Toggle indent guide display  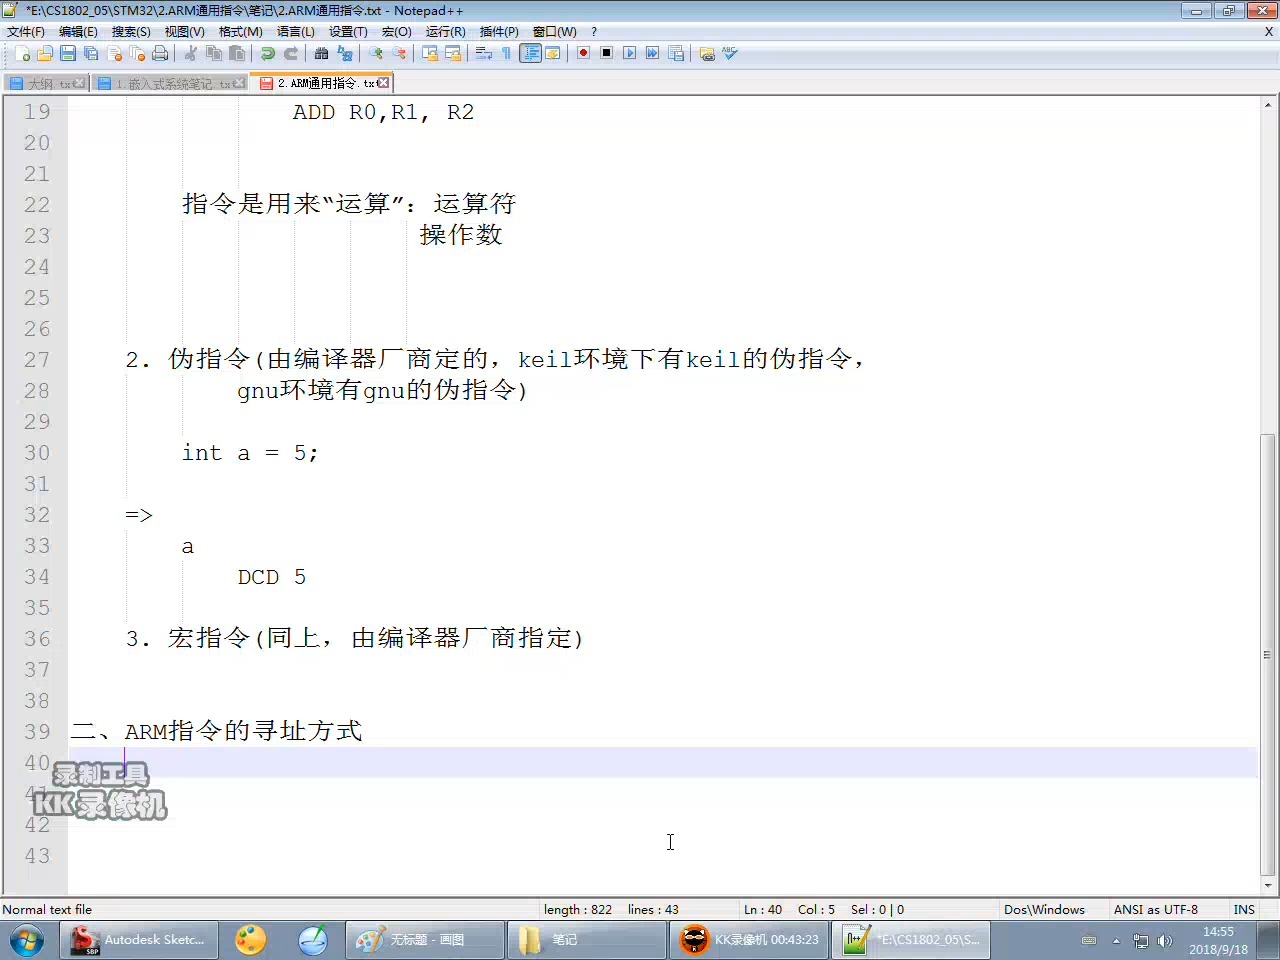click(x=530, y=53)
